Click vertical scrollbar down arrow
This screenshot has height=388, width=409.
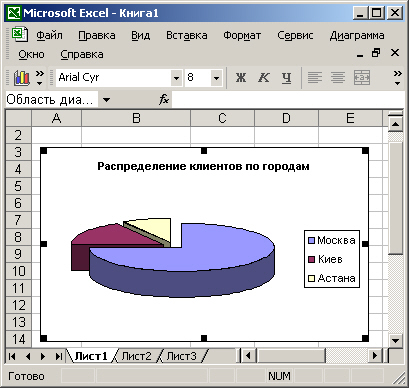pos(396,341)
